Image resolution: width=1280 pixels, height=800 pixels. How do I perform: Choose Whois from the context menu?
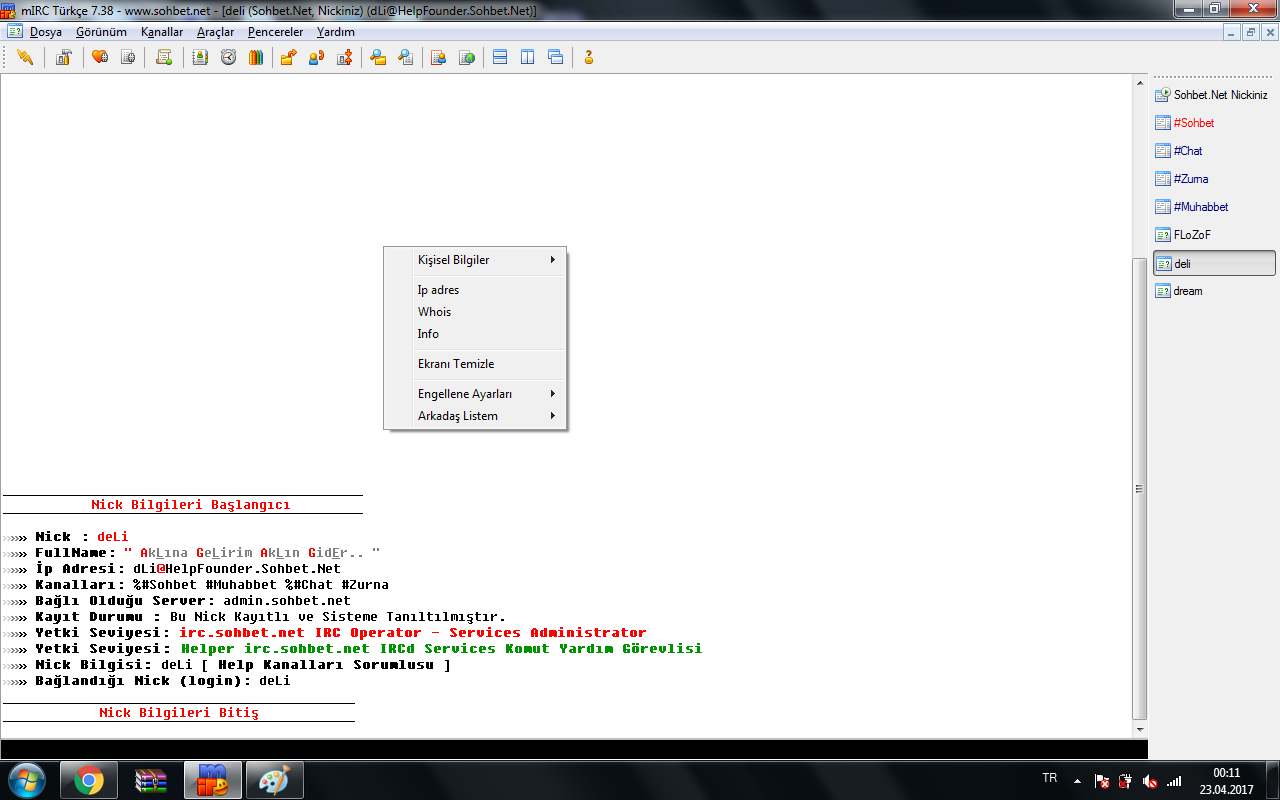coord(435,312)
